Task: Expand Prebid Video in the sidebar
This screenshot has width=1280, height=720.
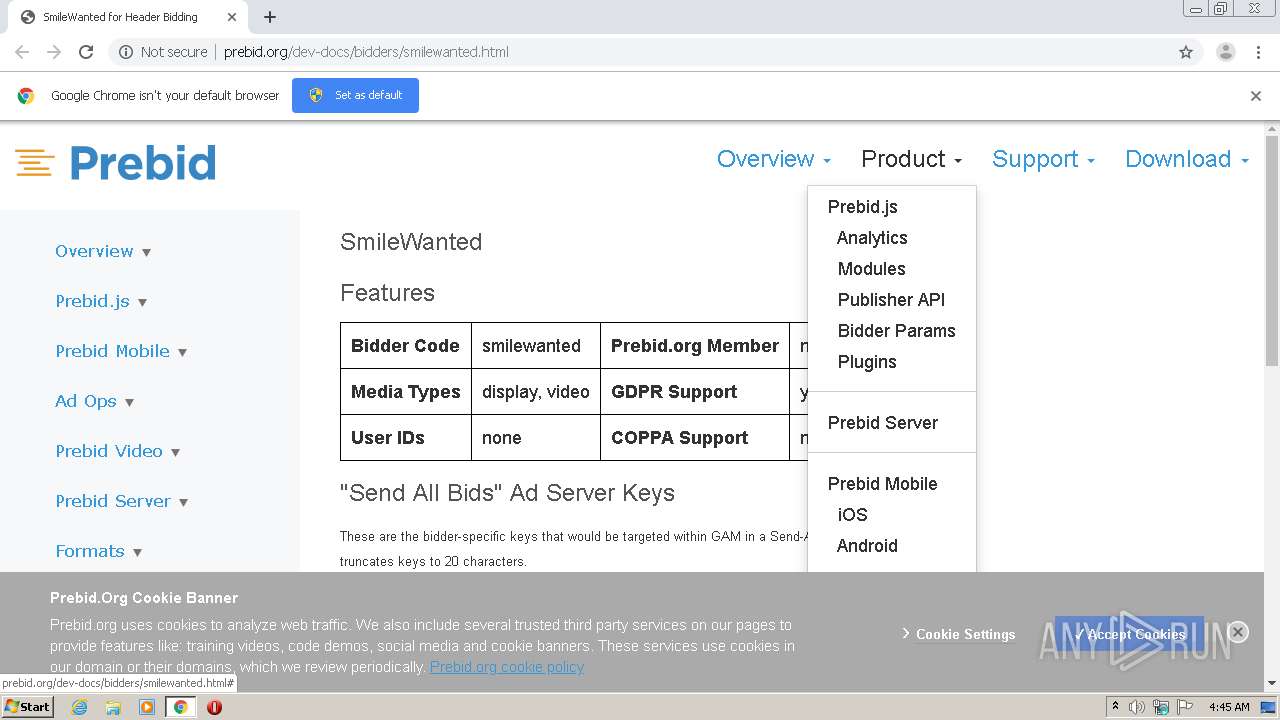Action: pos(118,451)
